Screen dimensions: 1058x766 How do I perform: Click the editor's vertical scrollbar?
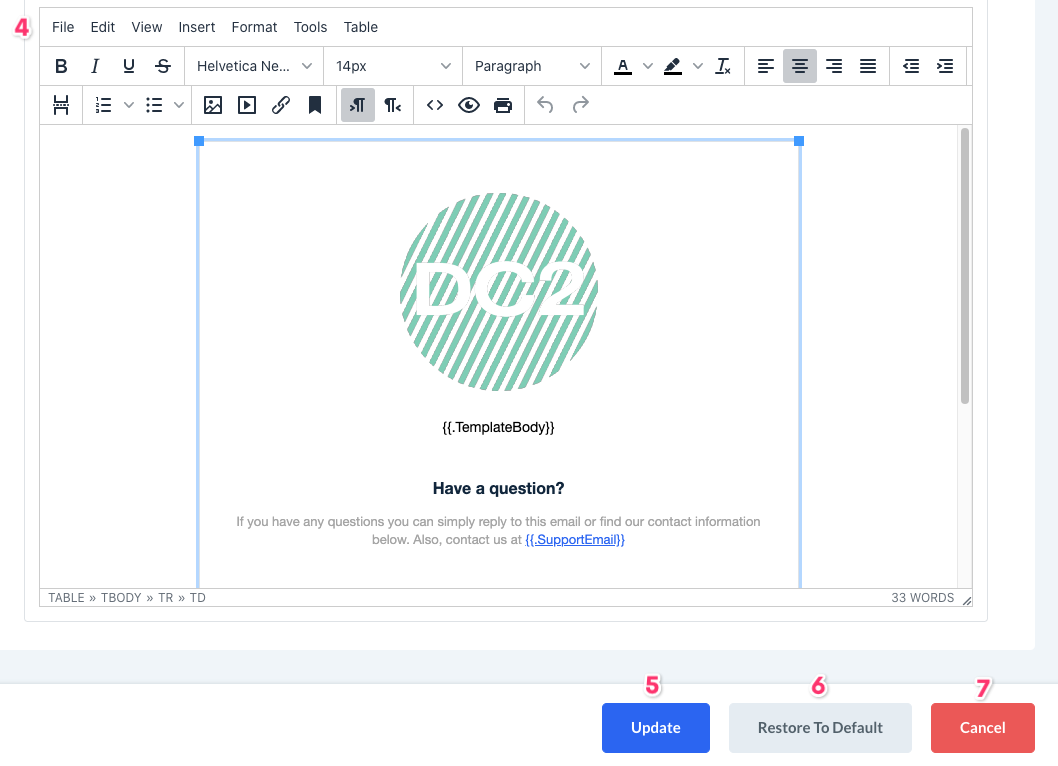(965, 266)
